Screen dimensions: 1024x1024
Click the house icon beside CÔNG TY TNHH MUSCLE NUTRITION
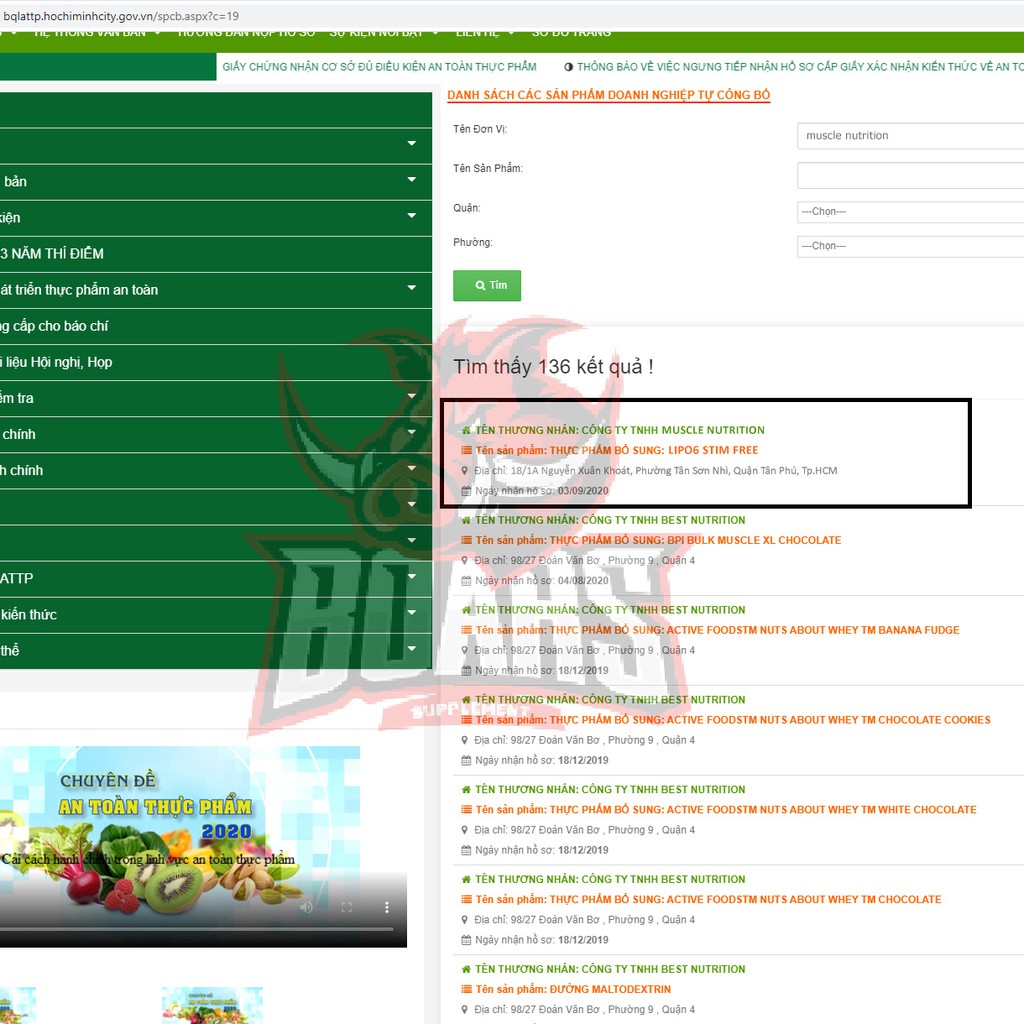point(466,431)
